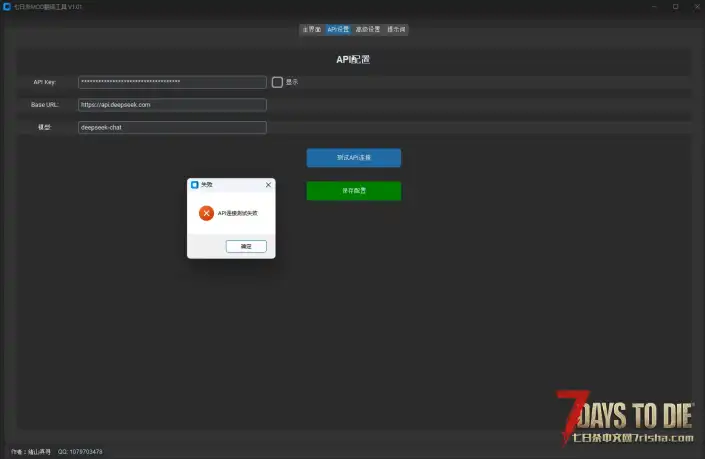The image size is (705, 459).
Task: Select the API设置 tab
Action: (338, 29)
